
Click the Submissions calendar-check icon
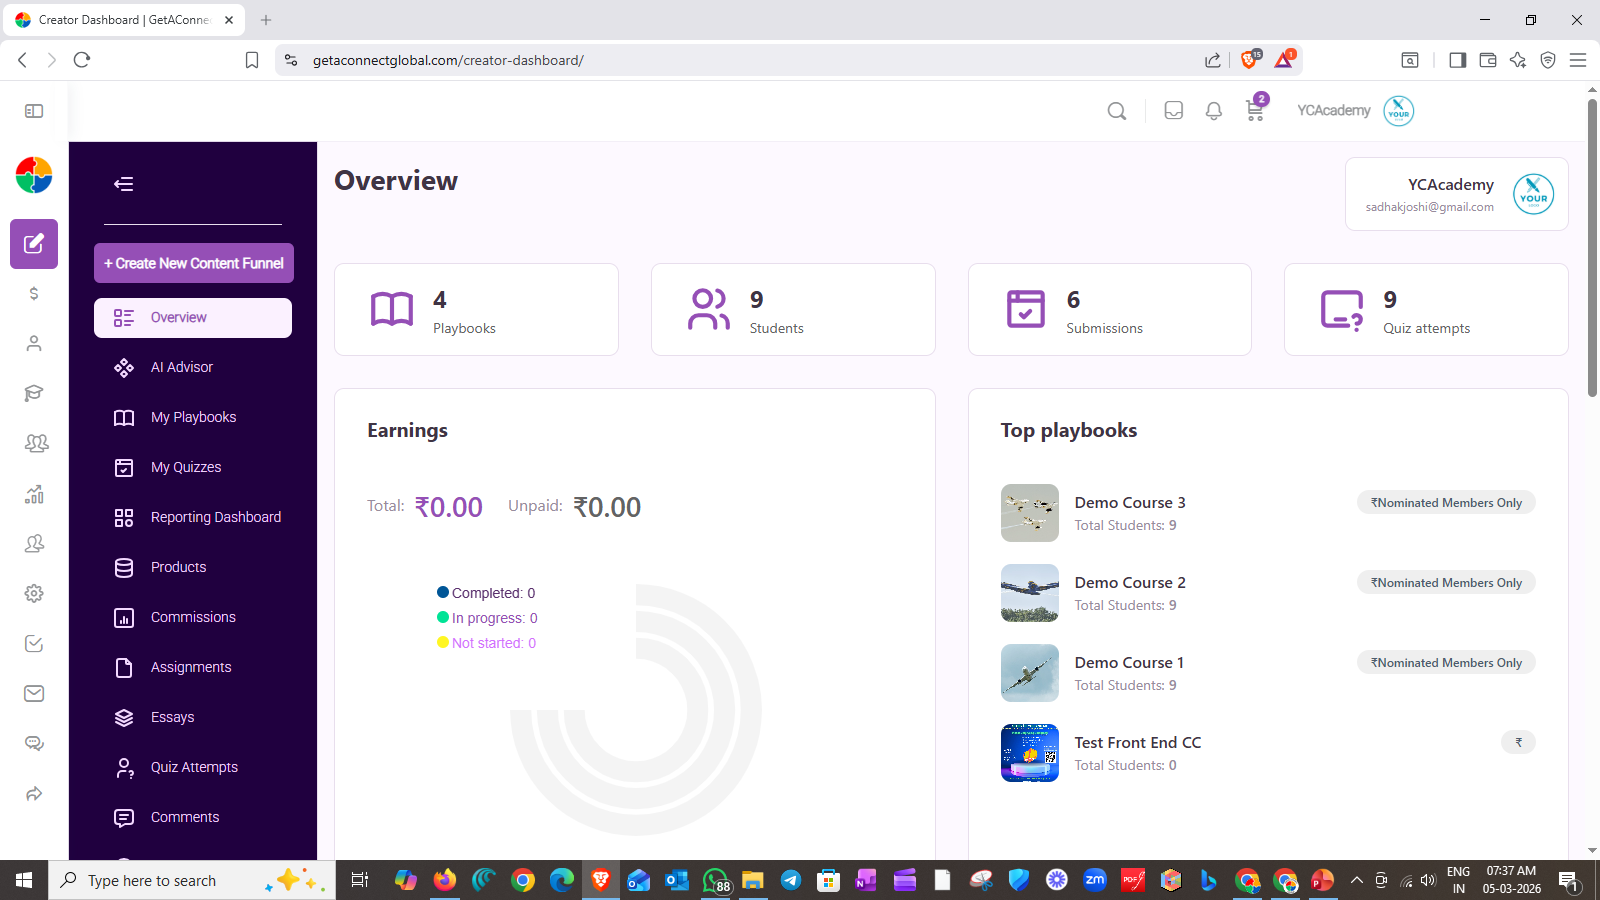click(1026, 309)
